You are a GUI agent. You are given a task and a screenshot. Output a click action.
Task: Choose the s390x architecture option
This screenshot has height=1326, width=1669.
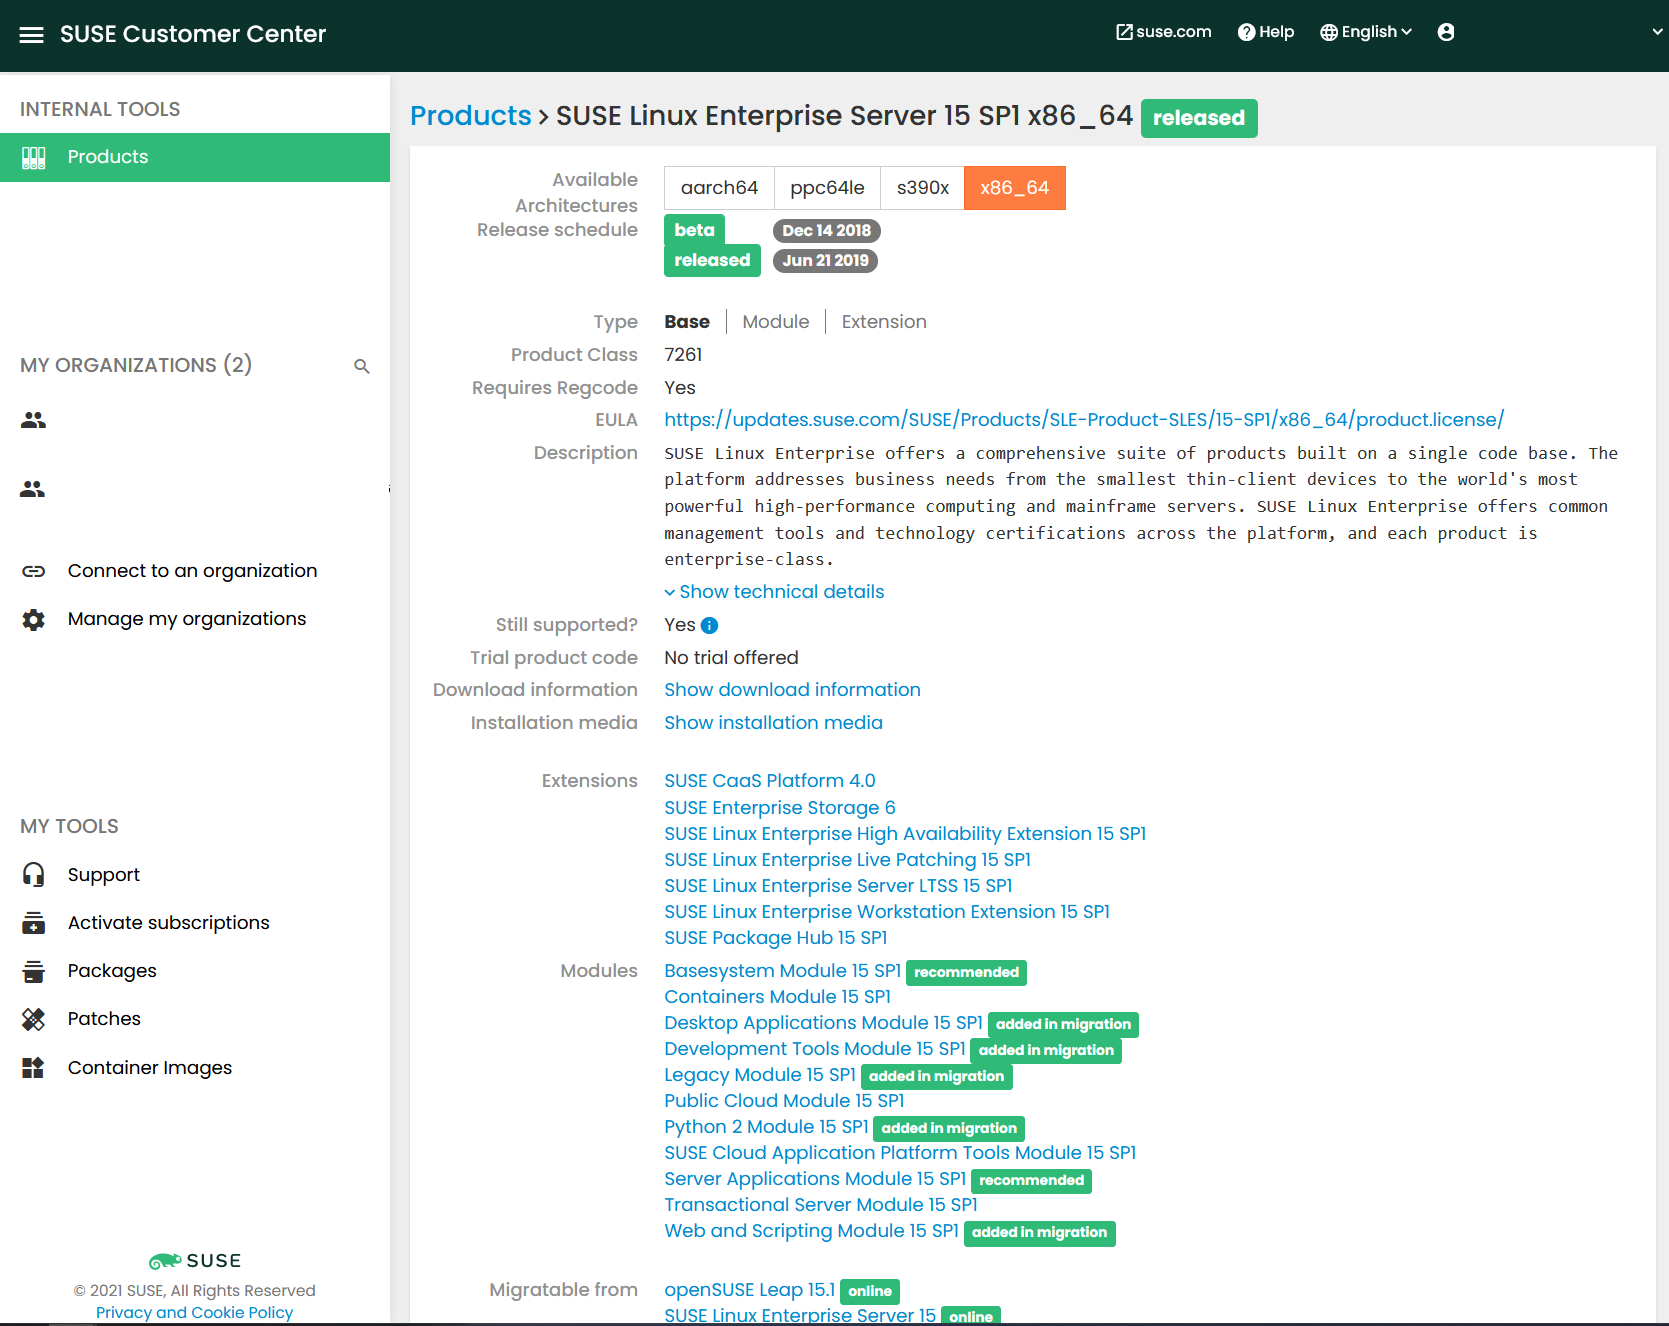coord(922,188)
